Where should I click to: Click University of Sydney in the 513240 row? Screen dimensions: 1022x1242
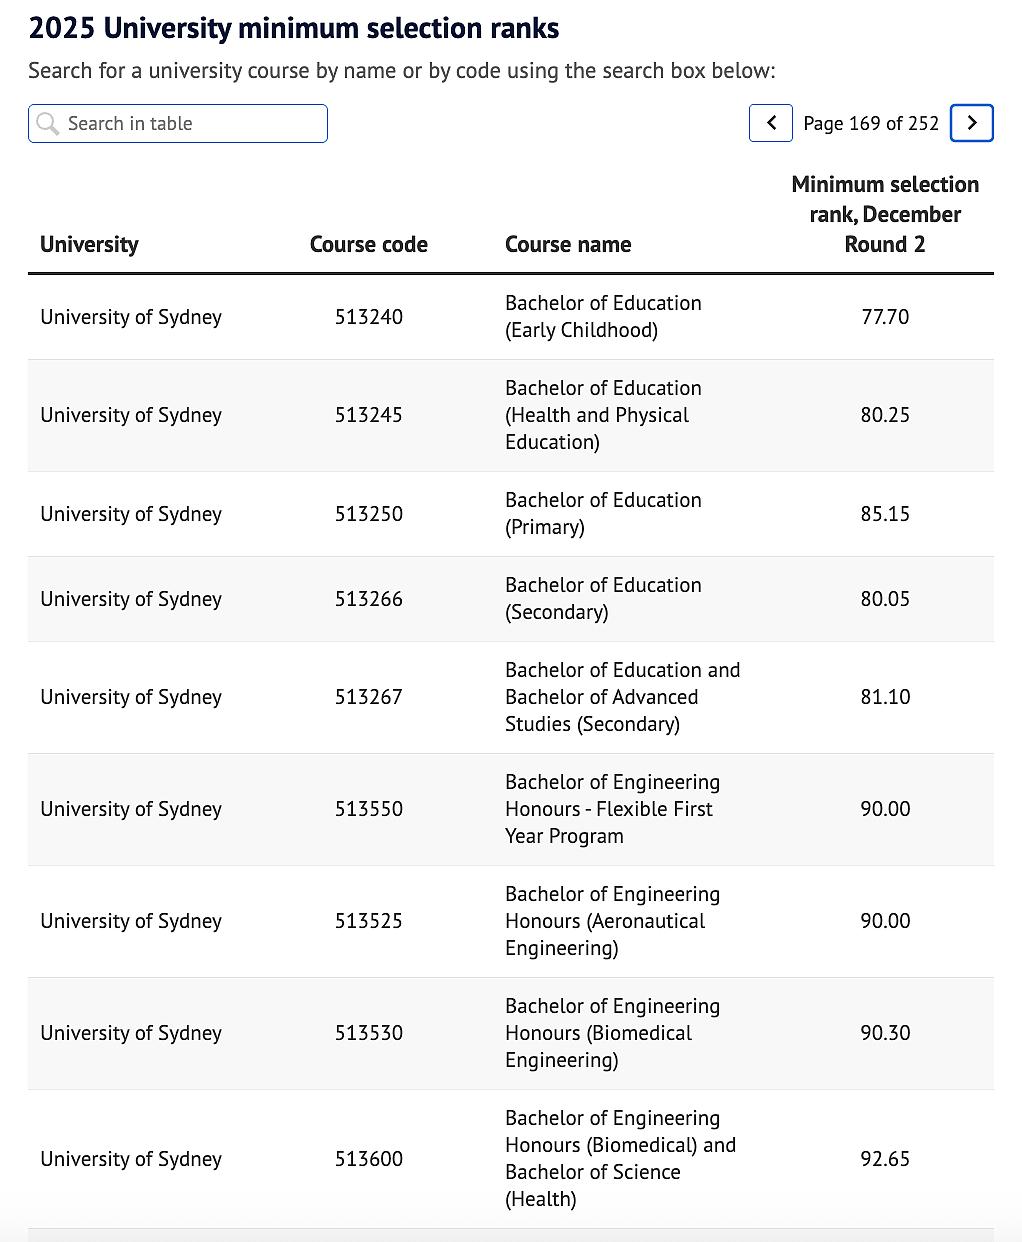(131, 317)
